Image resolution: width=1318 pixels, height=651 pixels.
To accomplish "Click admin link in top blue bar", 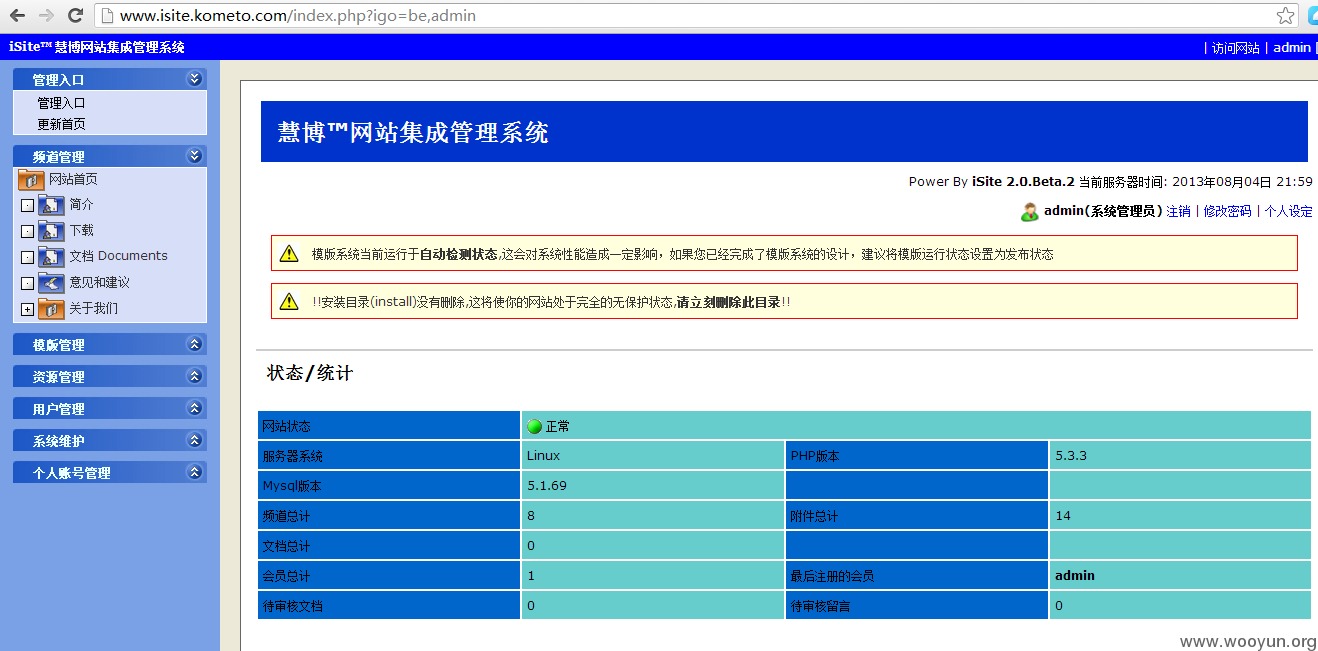I will pyautogui.click(x=1291, y=48).
